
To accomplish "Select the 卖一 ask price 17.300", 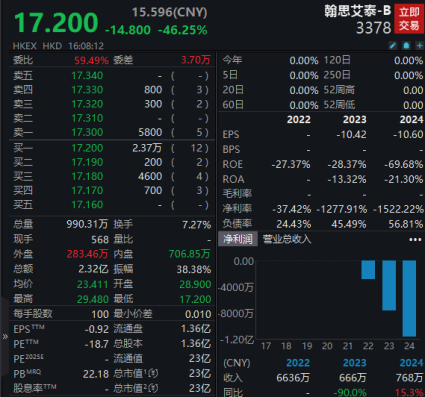I will click(87, 132).
